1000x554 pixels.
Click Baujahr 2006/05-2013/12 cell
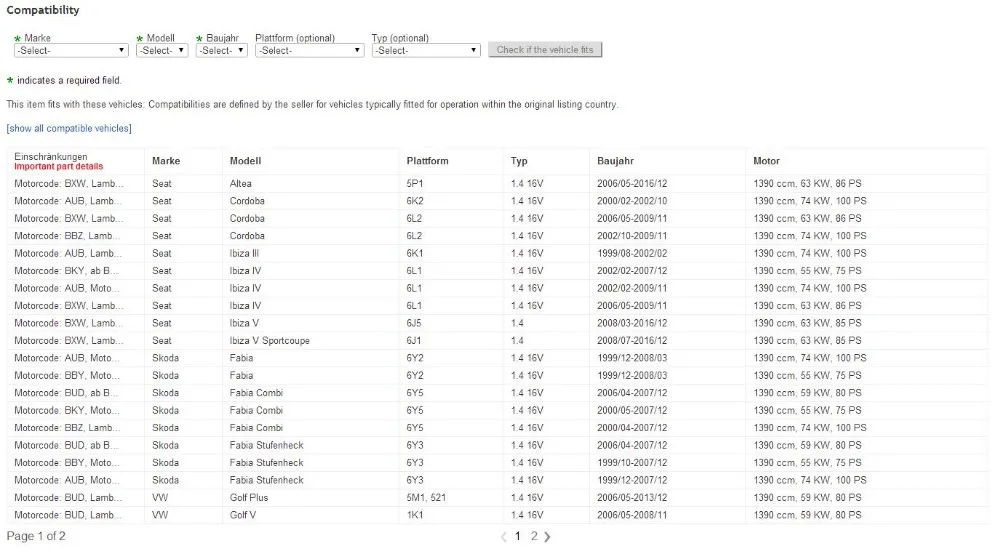pos(632,498)
